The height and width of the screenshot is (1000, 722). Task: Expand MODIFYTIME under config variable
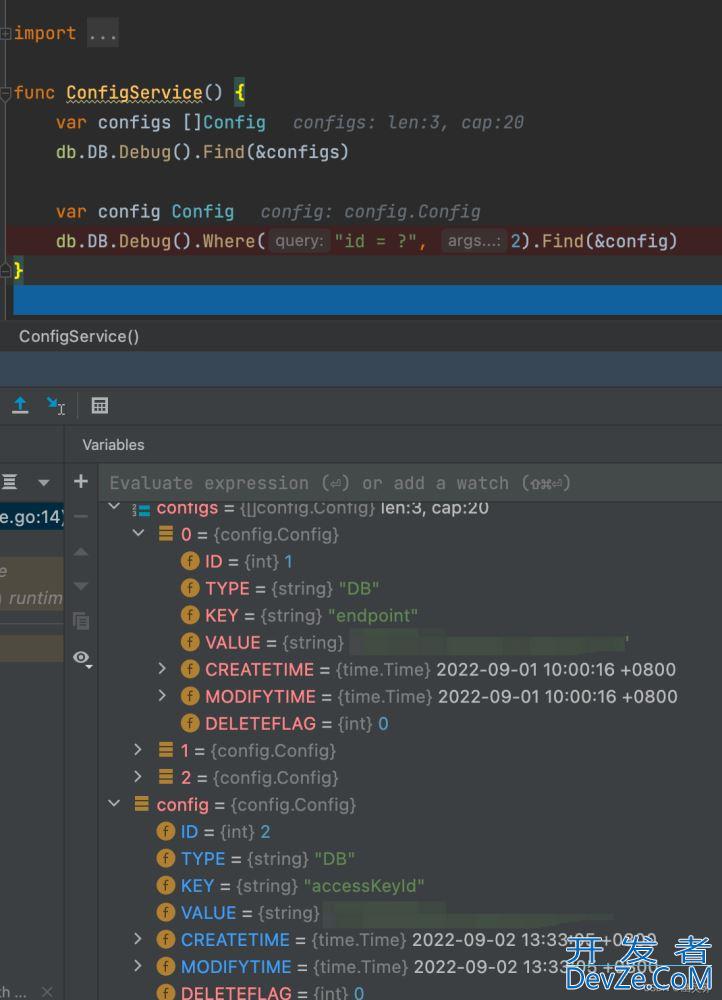[138, 966]
